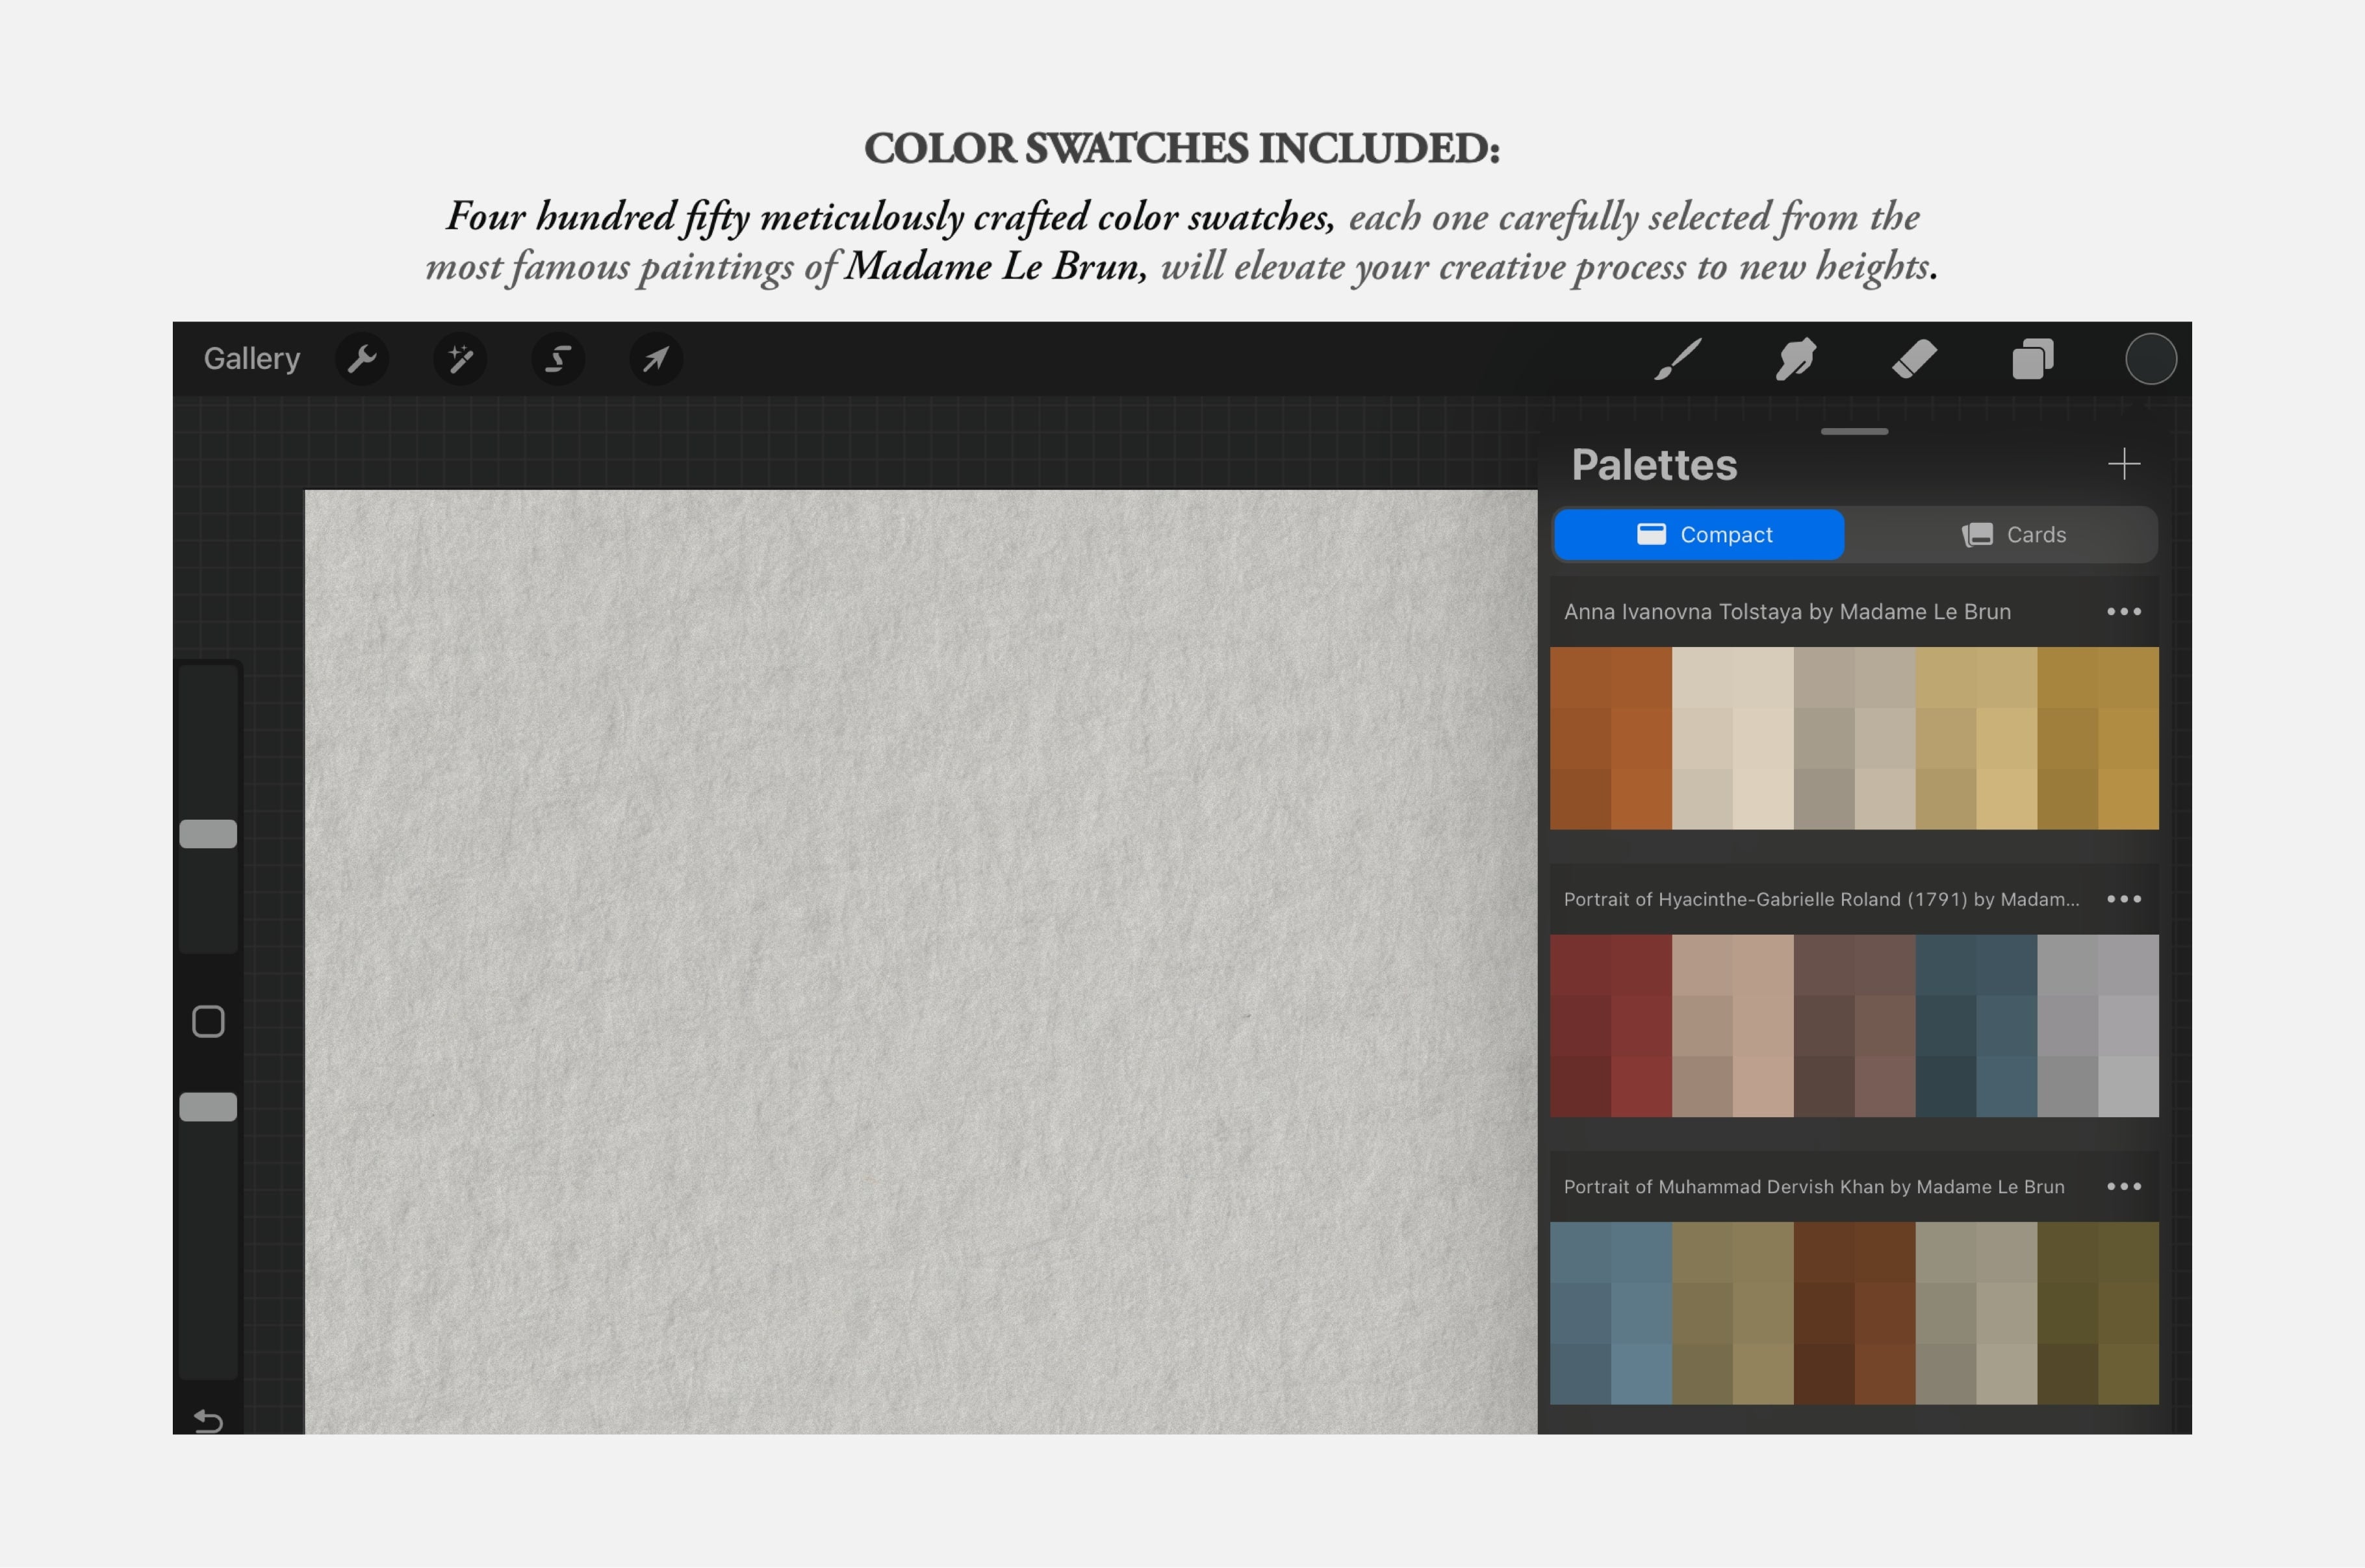Open the Layers panel
The width and height of the screenshot is (2365, 1568).
pyautogui.click(x=2033, y=359)
